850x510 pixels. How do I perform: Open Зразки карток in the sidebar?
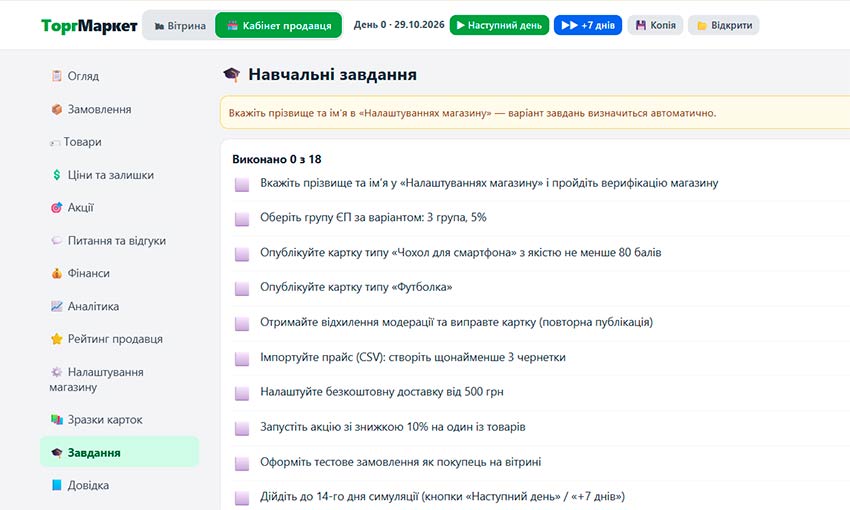click(119, 419)
